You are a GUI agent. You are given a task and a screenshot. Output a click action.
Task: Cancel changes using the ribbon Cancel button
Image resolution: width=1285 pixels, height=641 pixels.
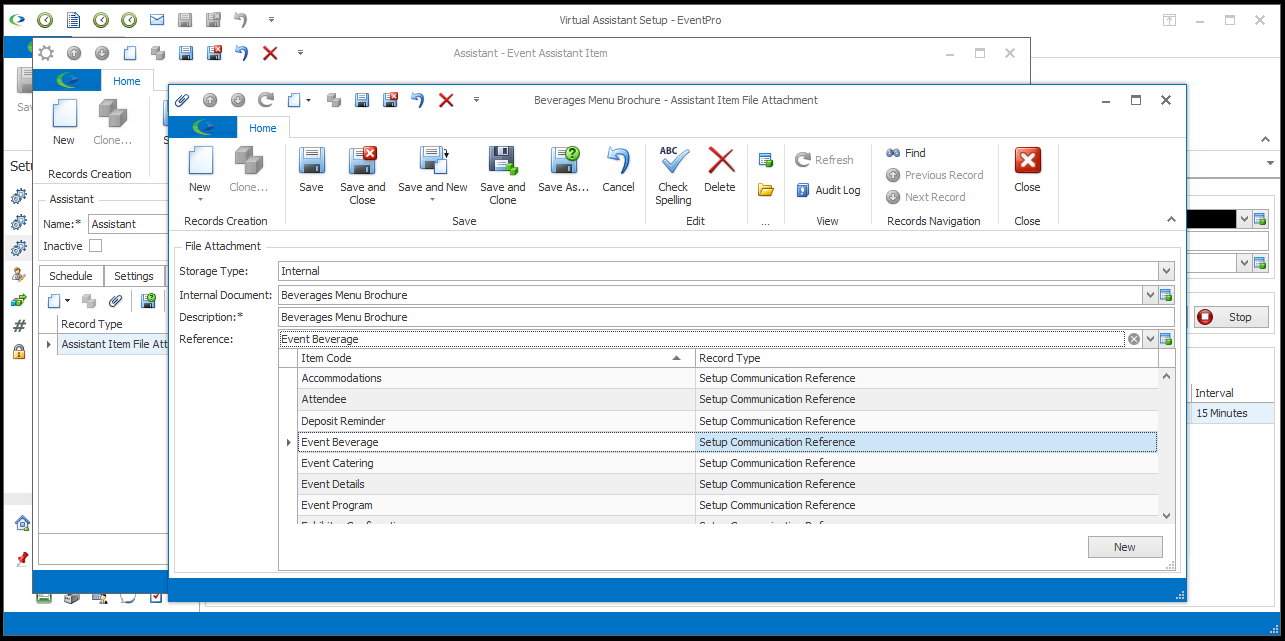(618, 170)
